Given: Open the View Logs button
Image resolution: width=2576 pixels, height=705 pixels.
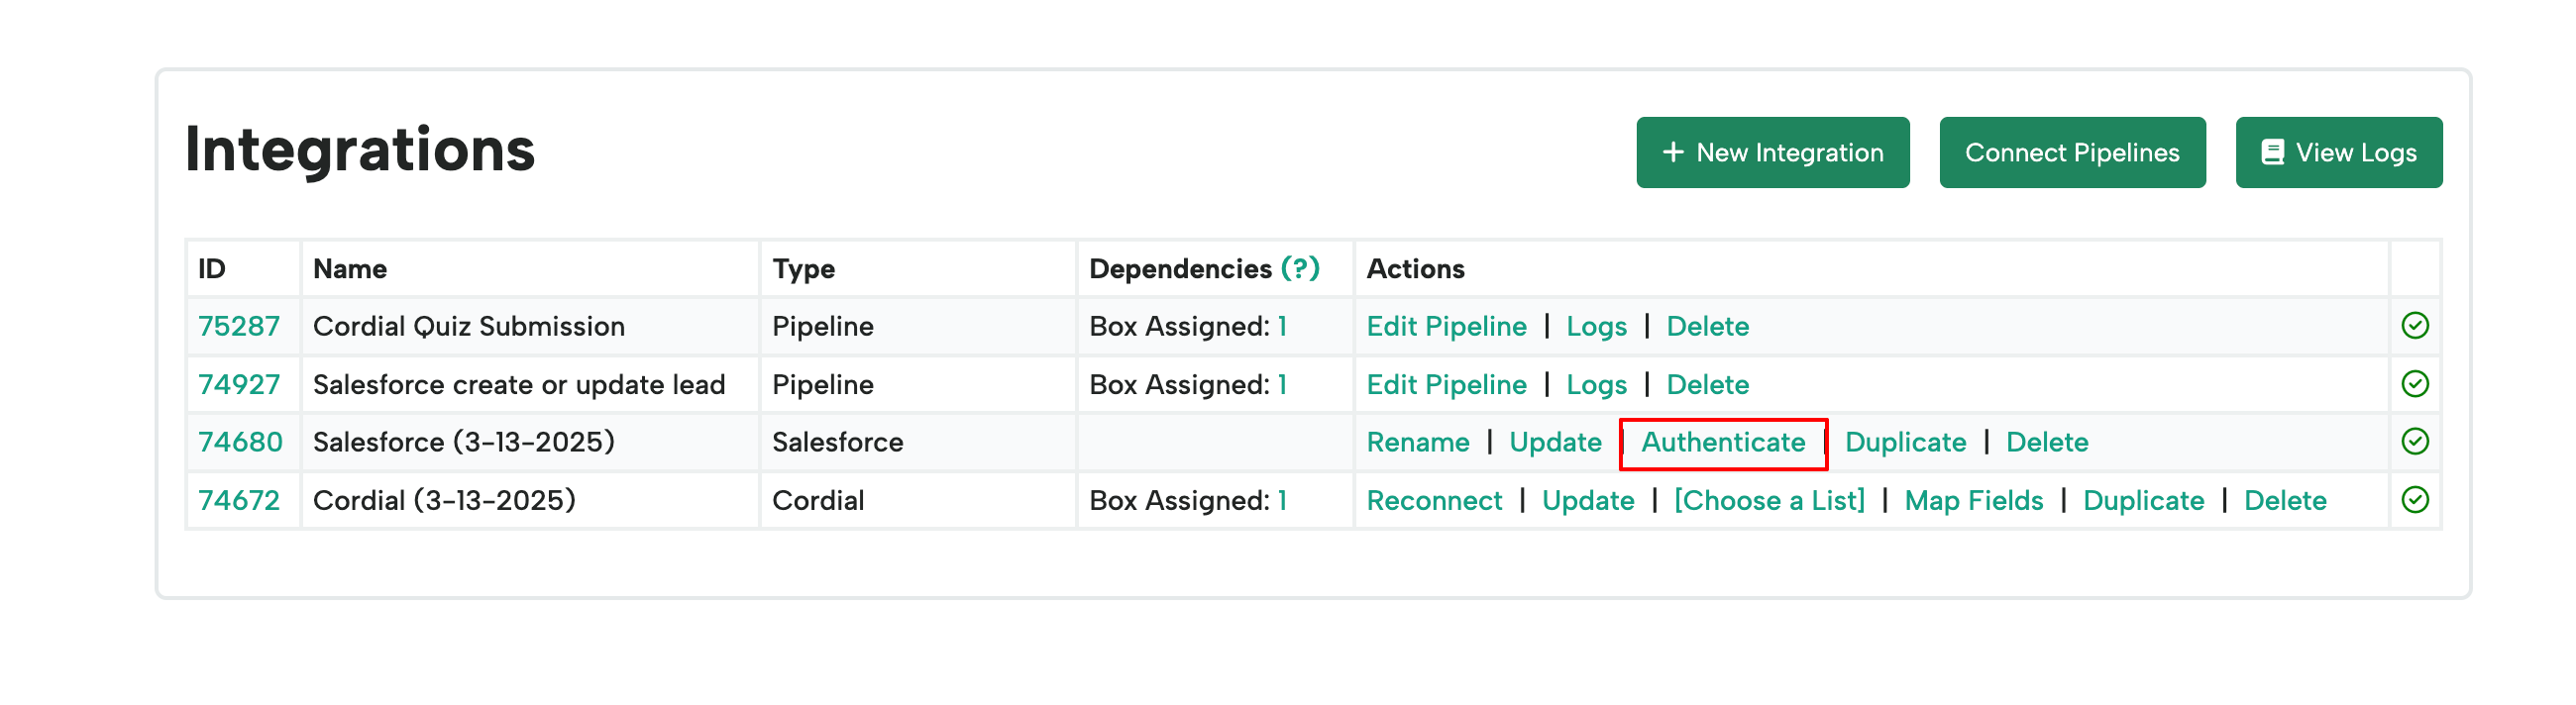Looking at the screenshot, I should coord(2338,152).
